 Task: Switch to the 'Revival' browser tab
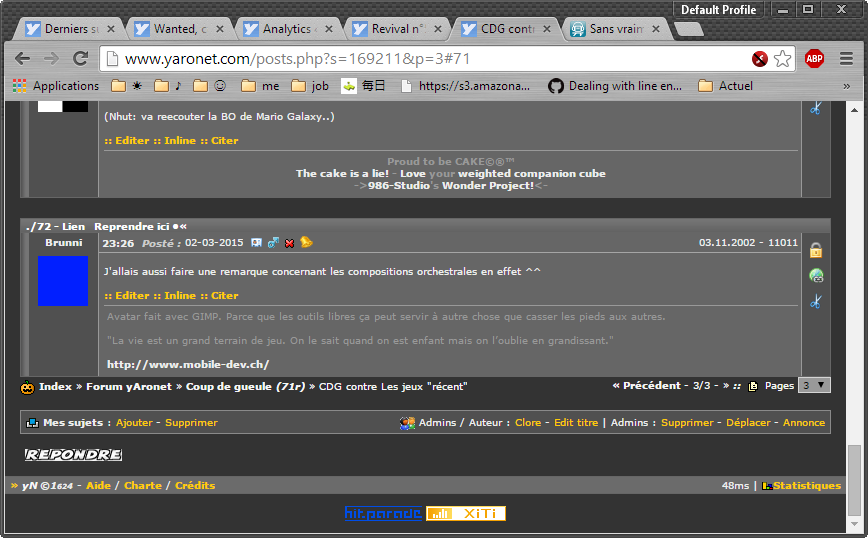397,29
